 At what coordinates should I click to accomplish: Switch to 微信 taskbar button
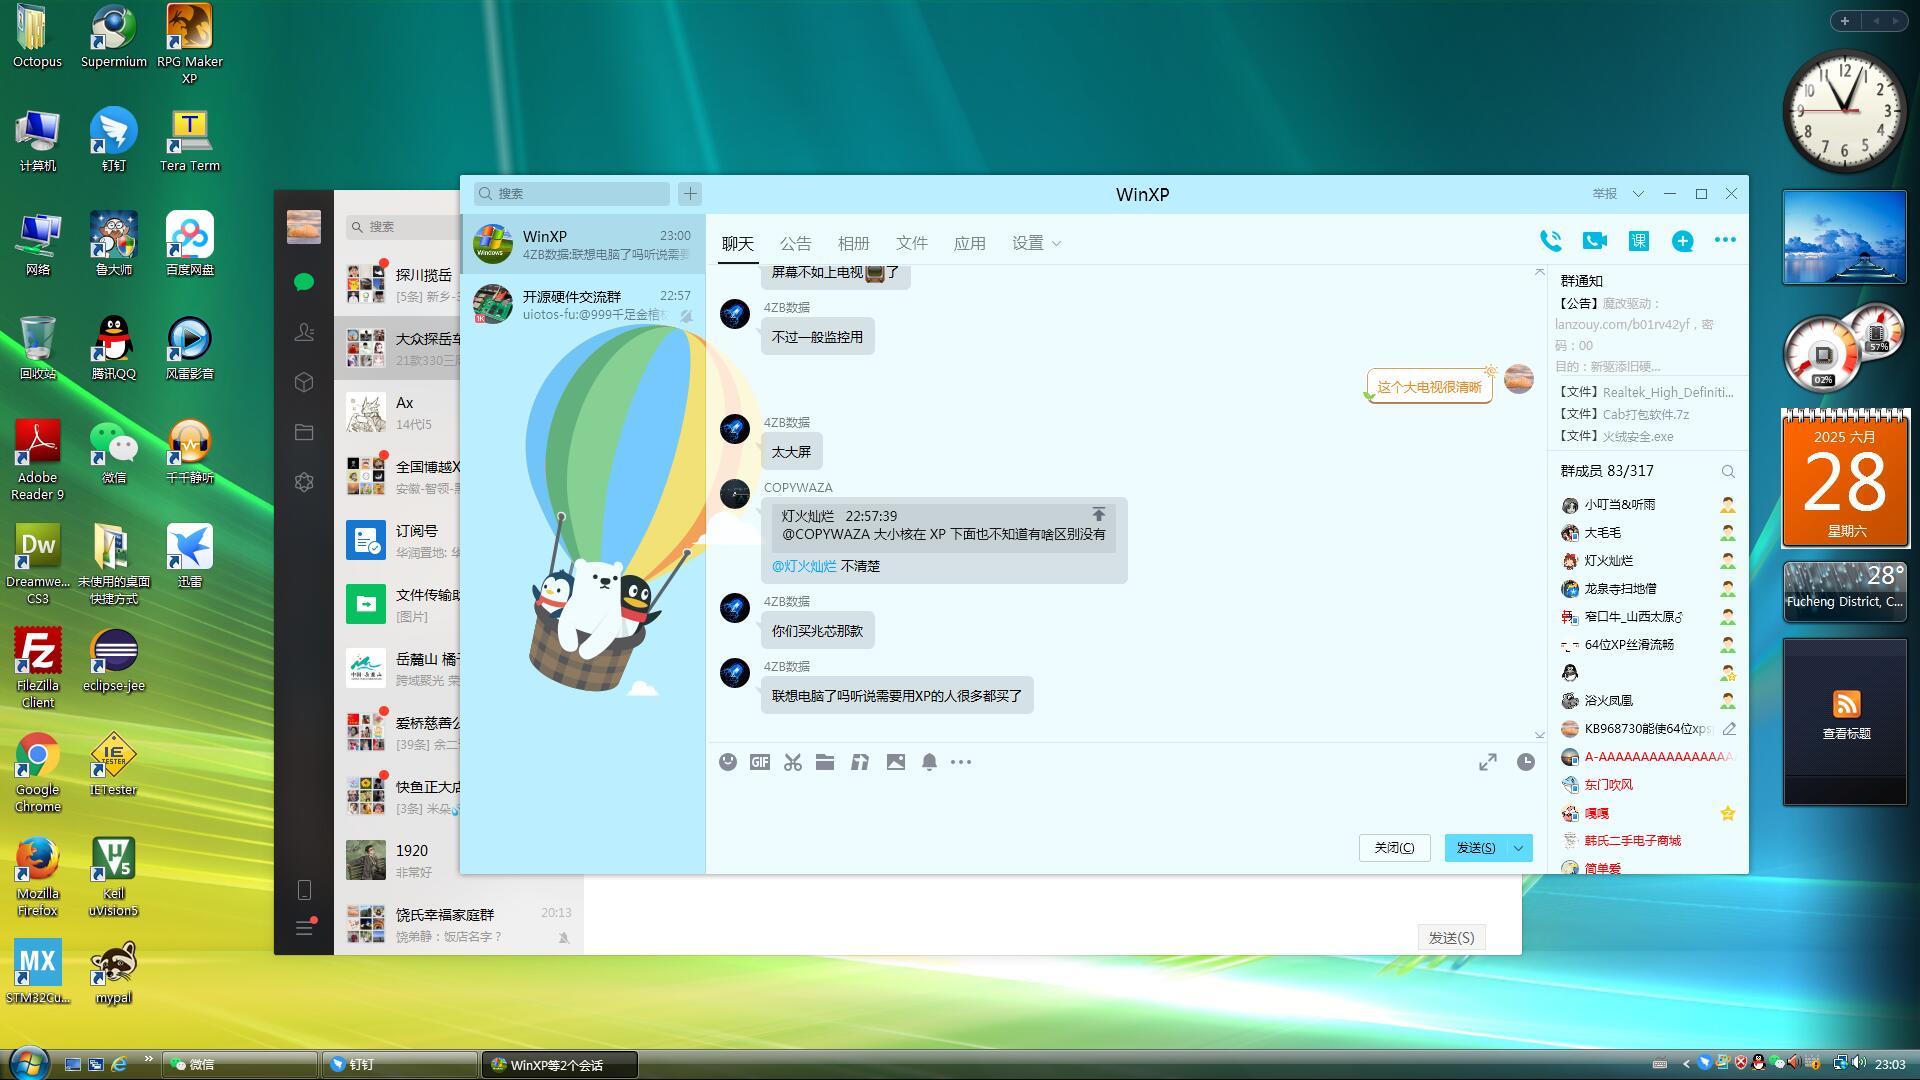point(240,1065)
